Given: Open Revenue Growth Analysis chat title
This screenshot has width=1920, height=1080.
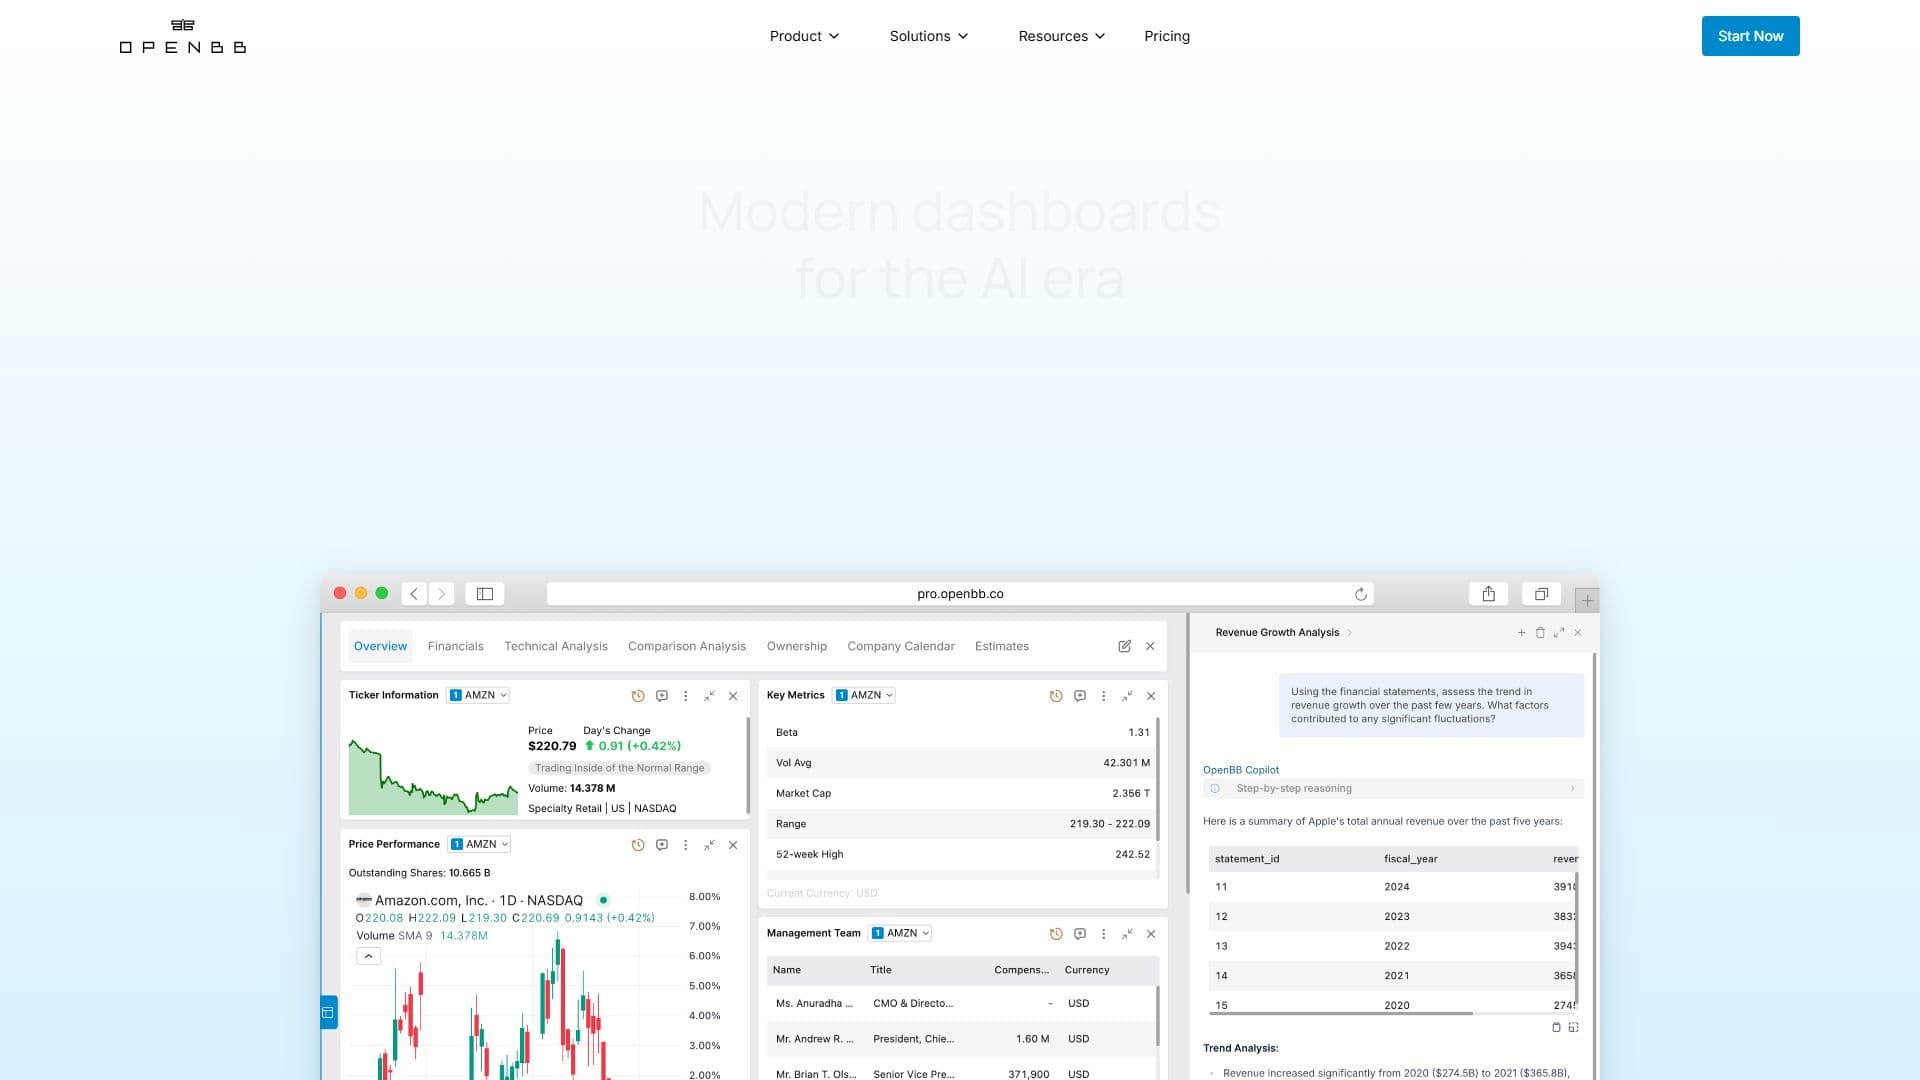Looking at the screenshot, I should [x=1277, y=632].
